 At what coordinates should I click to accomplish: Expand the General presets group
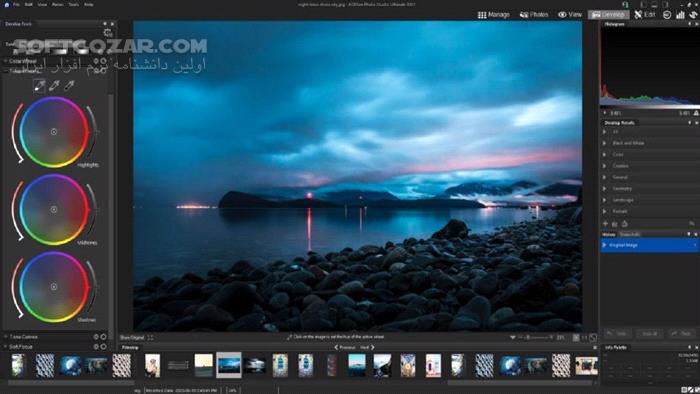pyautogui.click(x=604, y=177)
